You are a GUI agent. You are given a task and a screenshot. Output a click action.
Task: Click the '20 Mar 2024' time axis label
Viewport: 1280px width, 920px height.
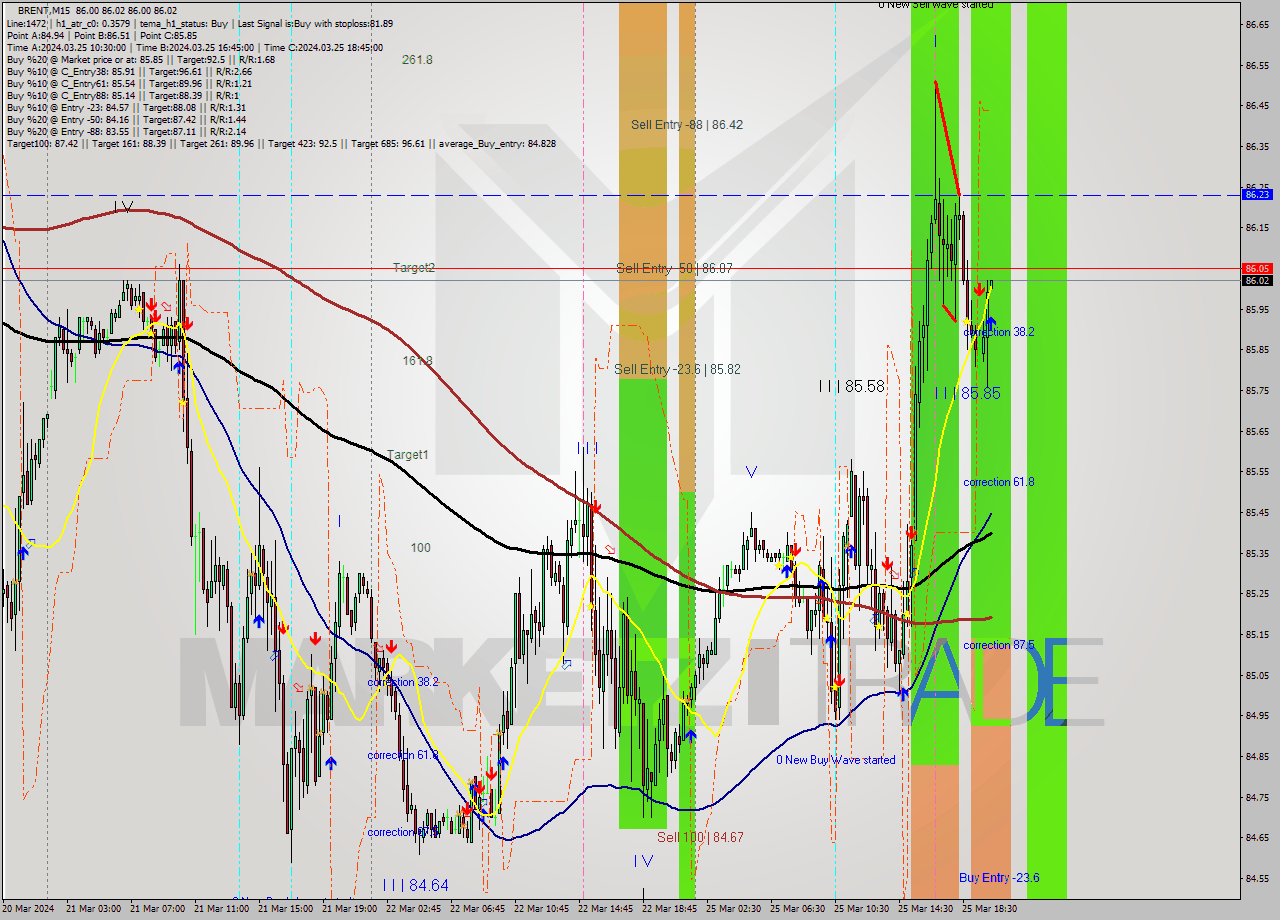pos(29,909)
